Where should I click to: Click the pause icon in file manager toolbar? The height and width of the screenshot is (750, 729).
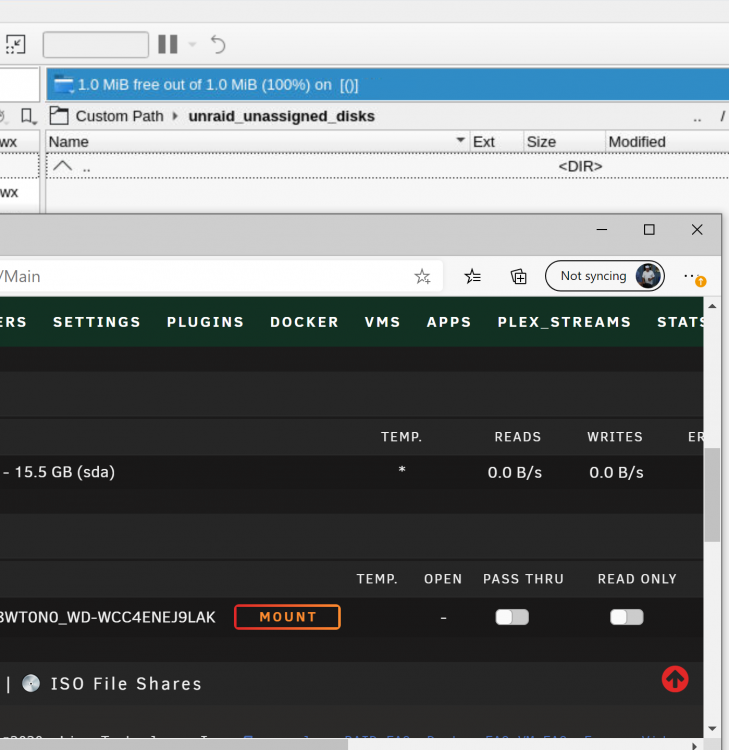pos(168,44)
